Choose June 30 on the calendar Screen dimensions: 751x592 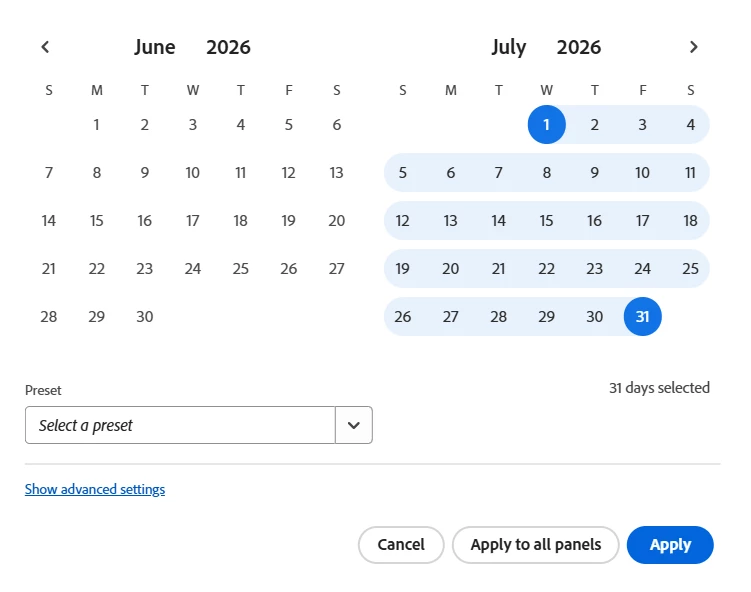coord(145,317)
